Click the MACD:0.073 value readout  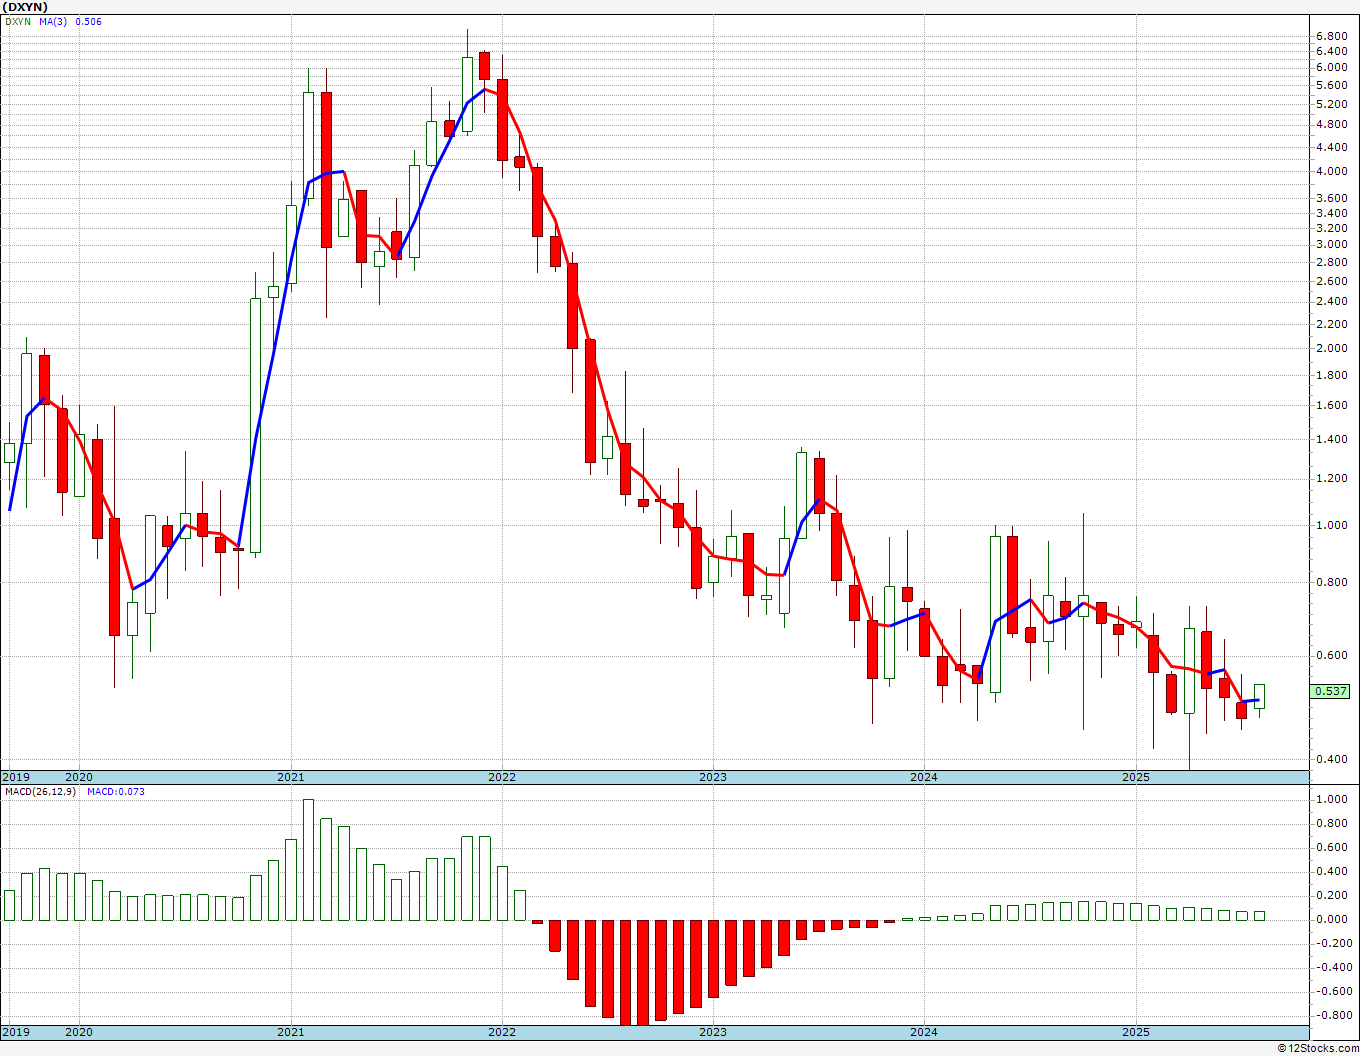[116, 792]
